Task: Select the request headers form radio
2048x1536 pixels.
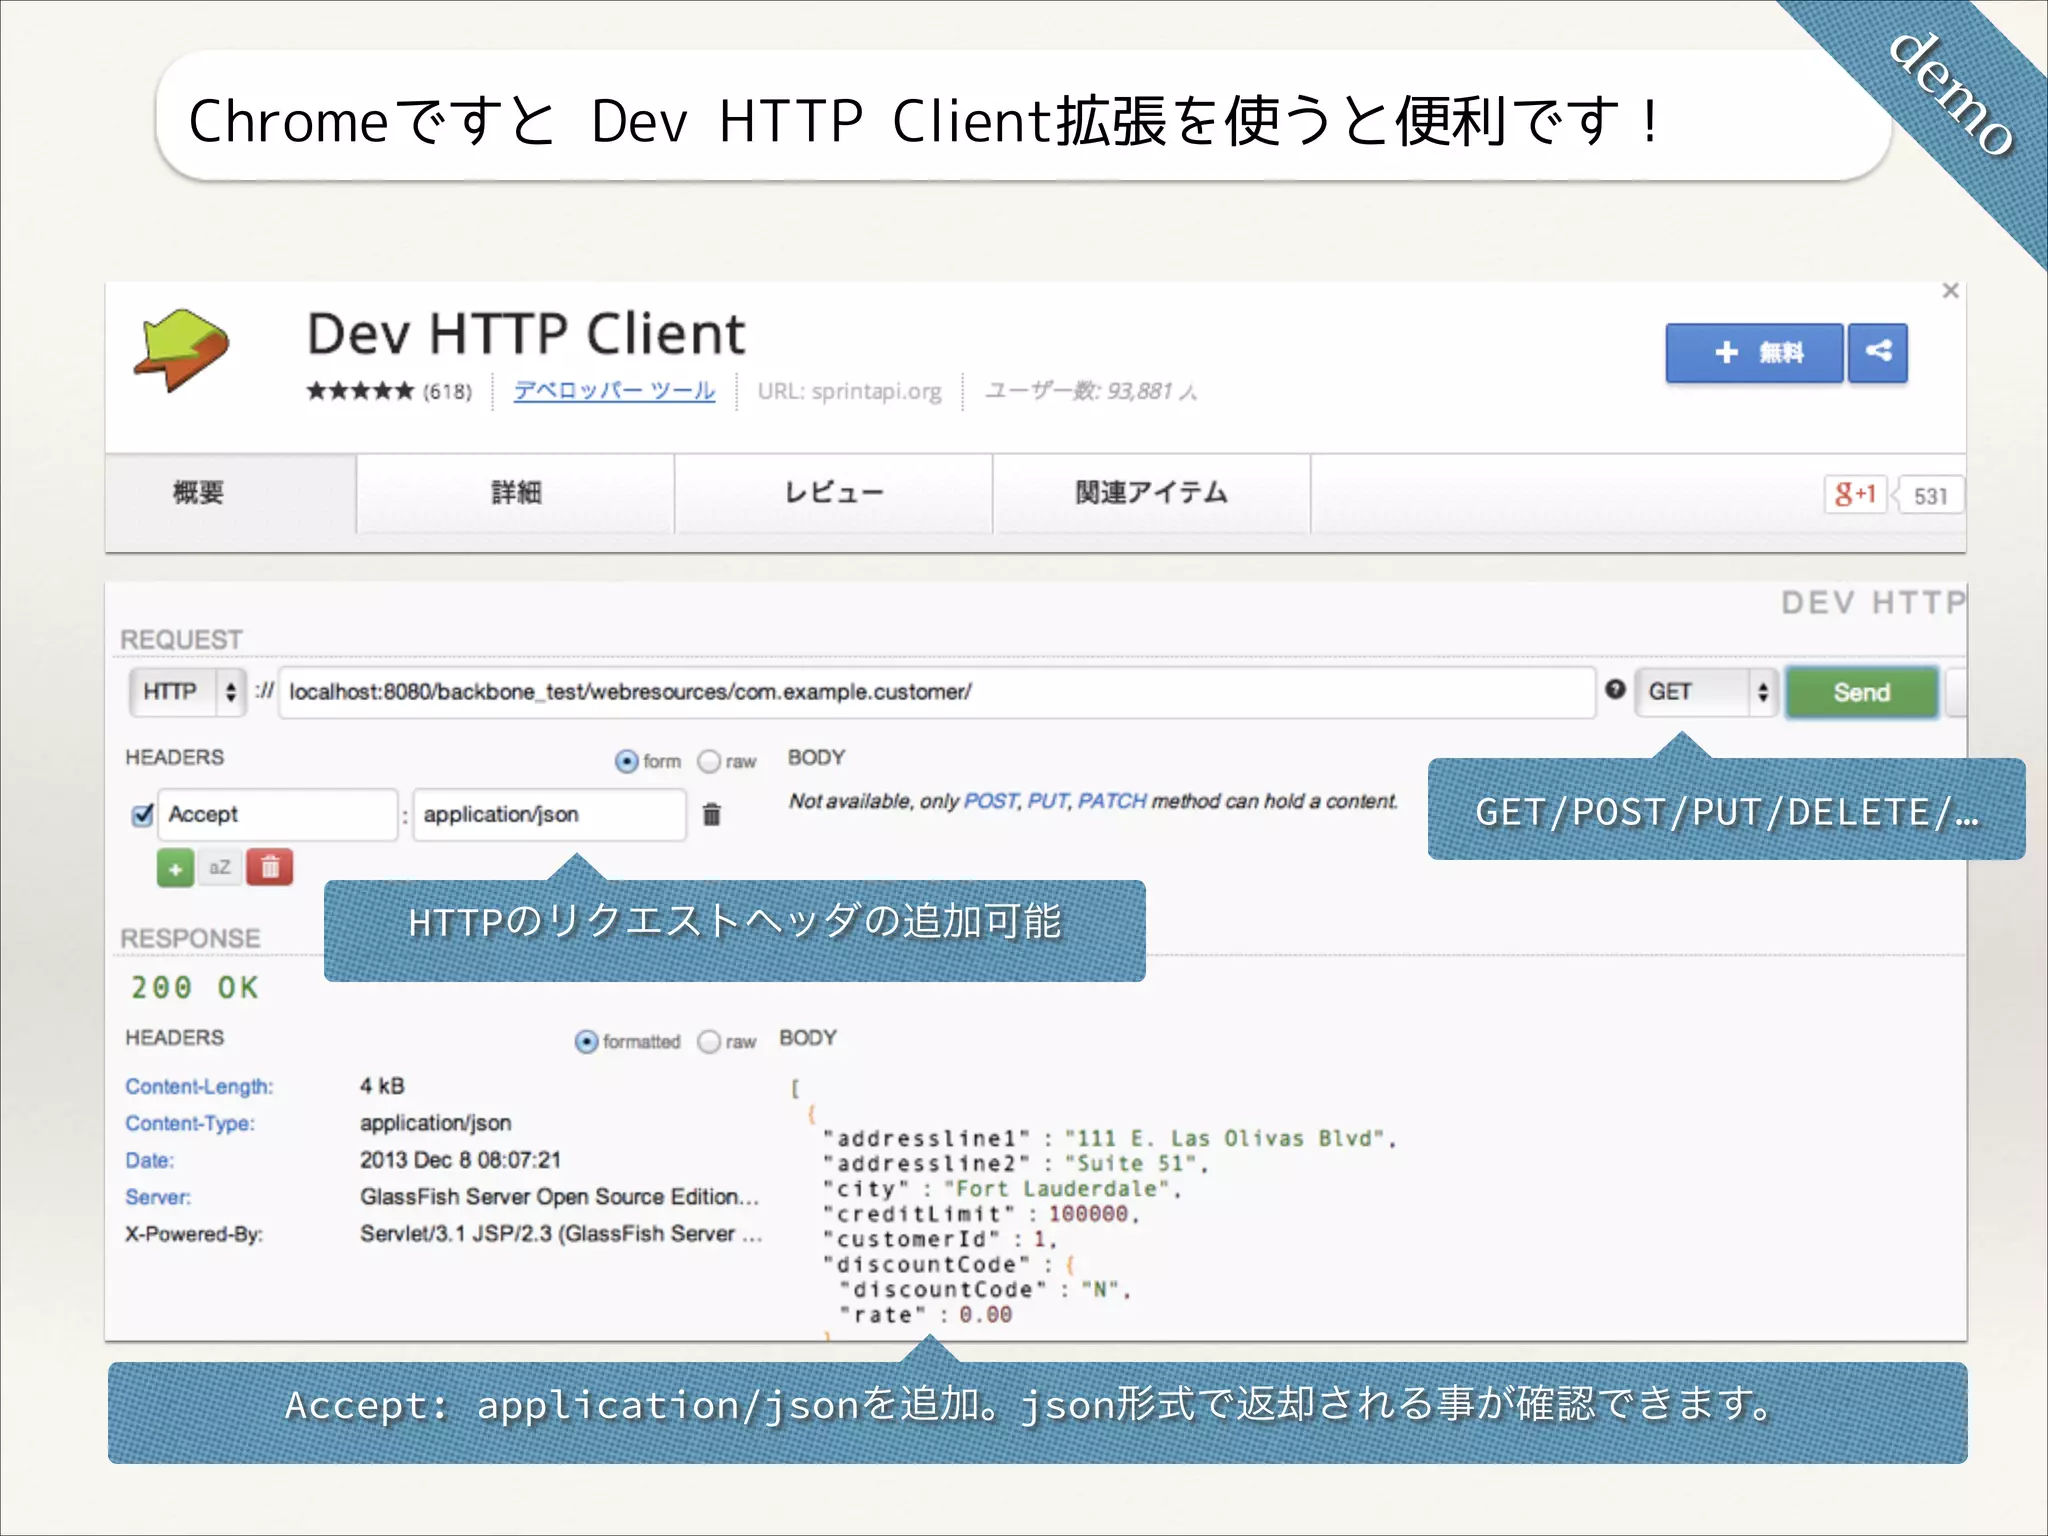Action: pyautogui.click(x=627, y=762)
